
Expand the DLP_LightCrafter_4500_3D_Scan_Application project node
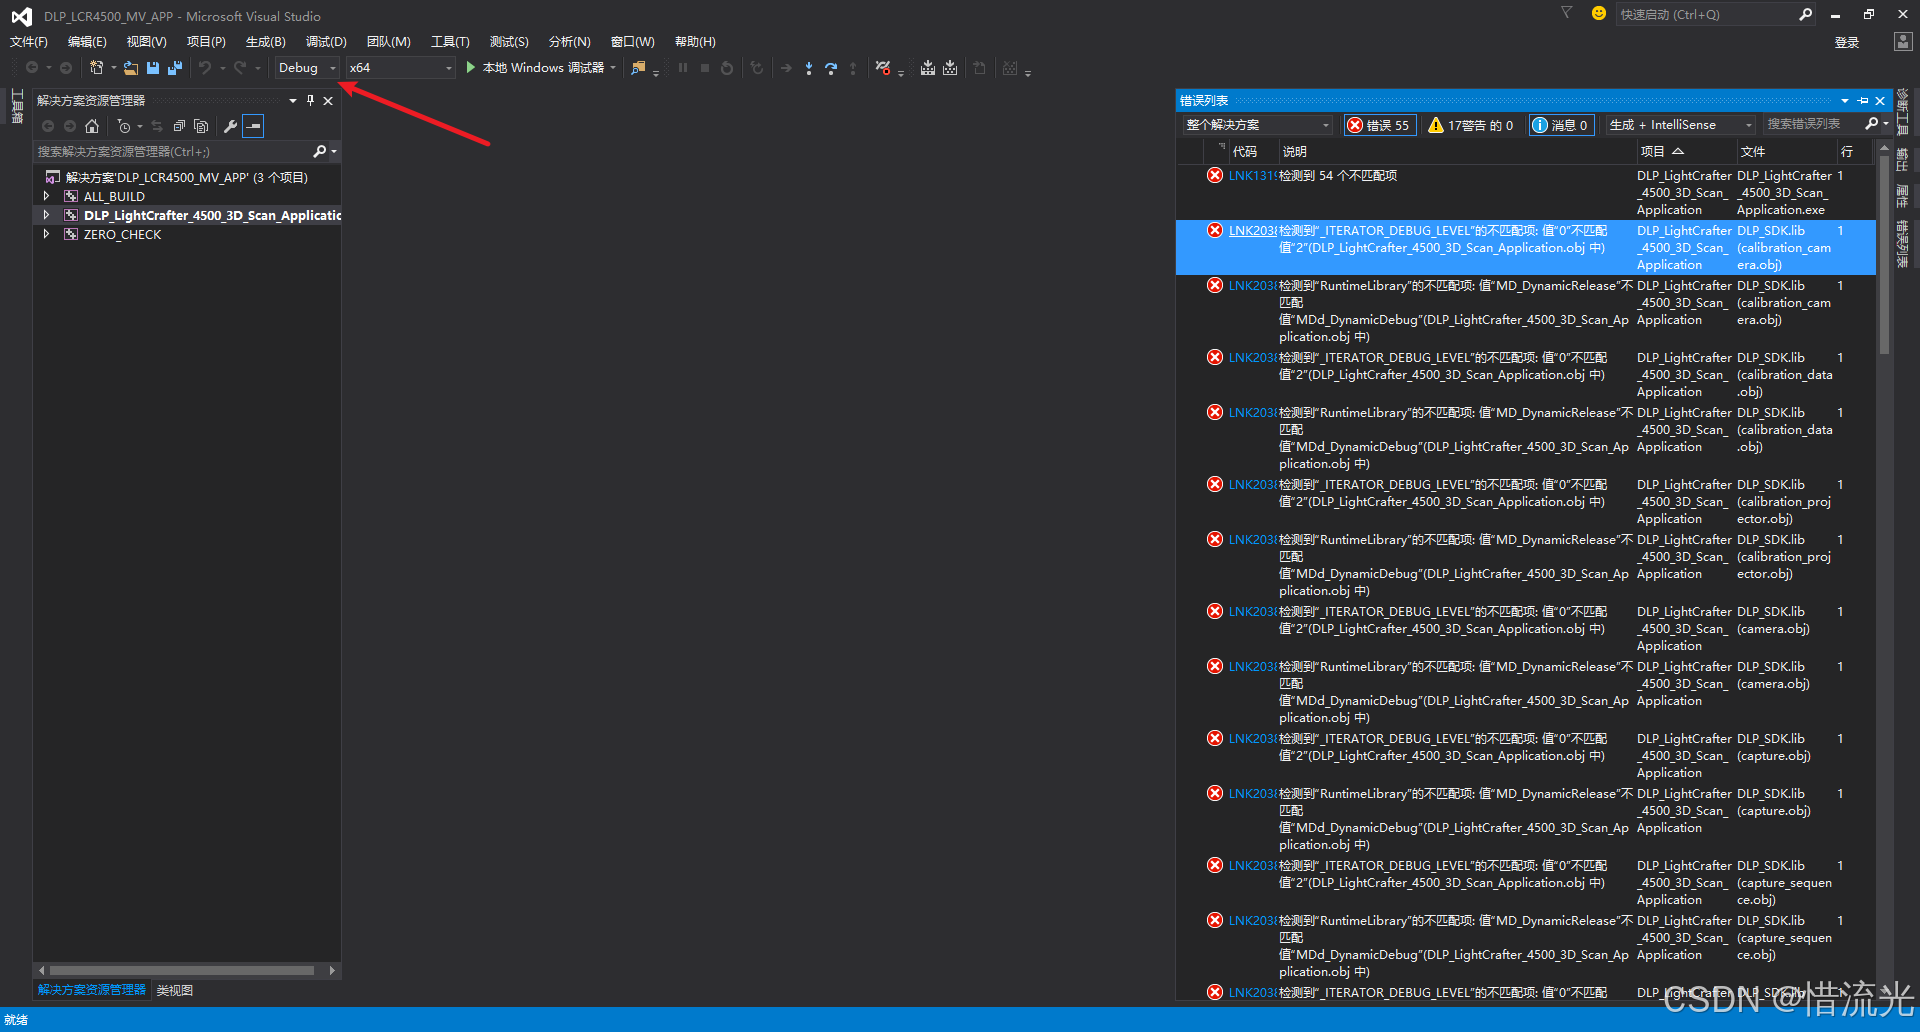click(x=46, y=215)
